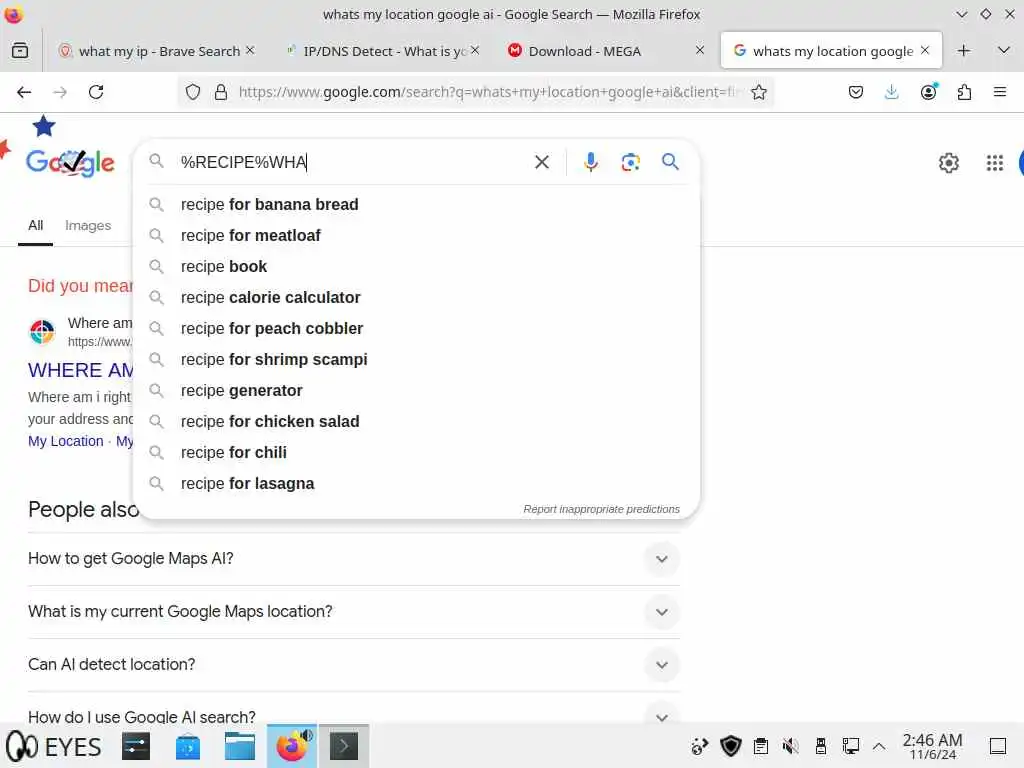The width and height of the screenshot is (1024, 768).
Task: Click the Firefox icon in the taskbar
Action: pyautogui.click(x=292, y=746)
